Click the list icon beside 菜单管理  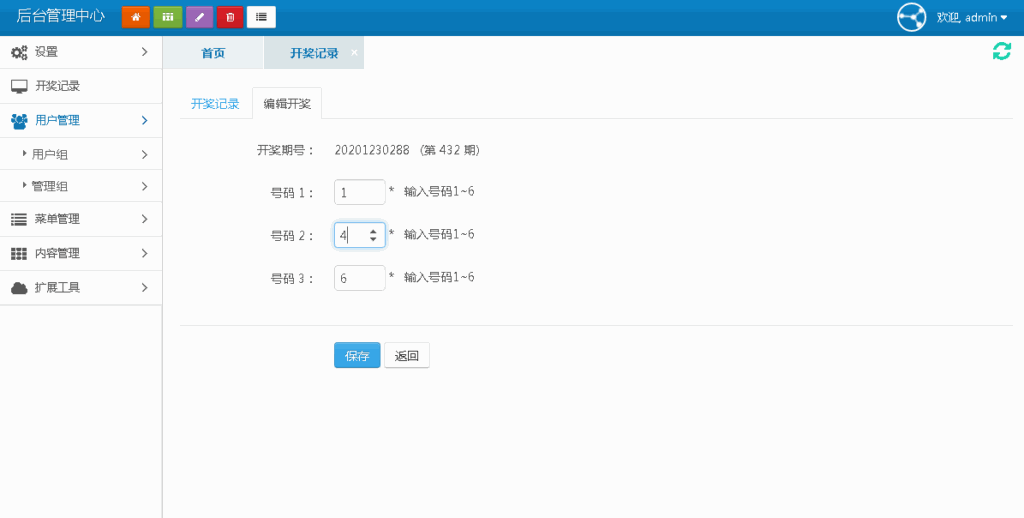pyautogui.click(x=19, y=219)
